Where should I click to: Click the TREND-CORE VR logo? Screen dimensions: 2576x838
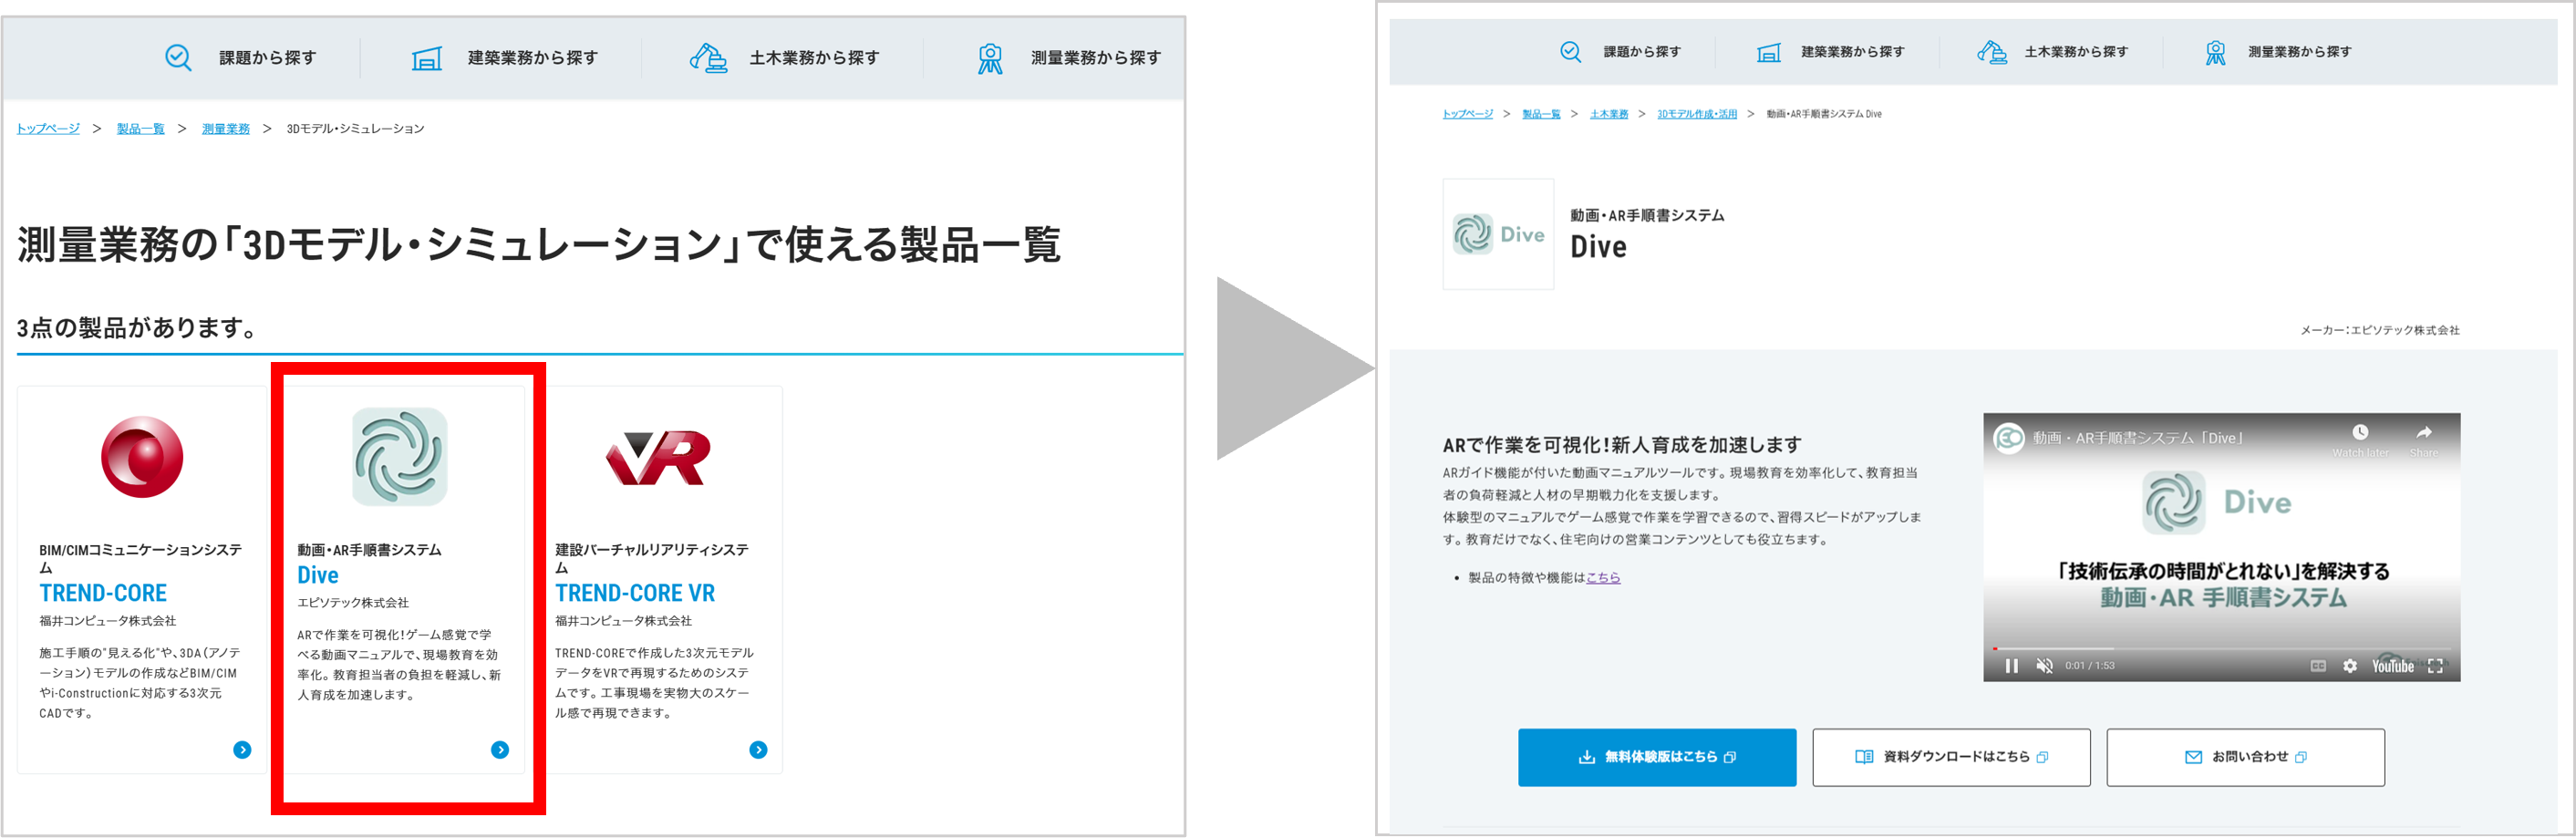[x=659, y=458]
